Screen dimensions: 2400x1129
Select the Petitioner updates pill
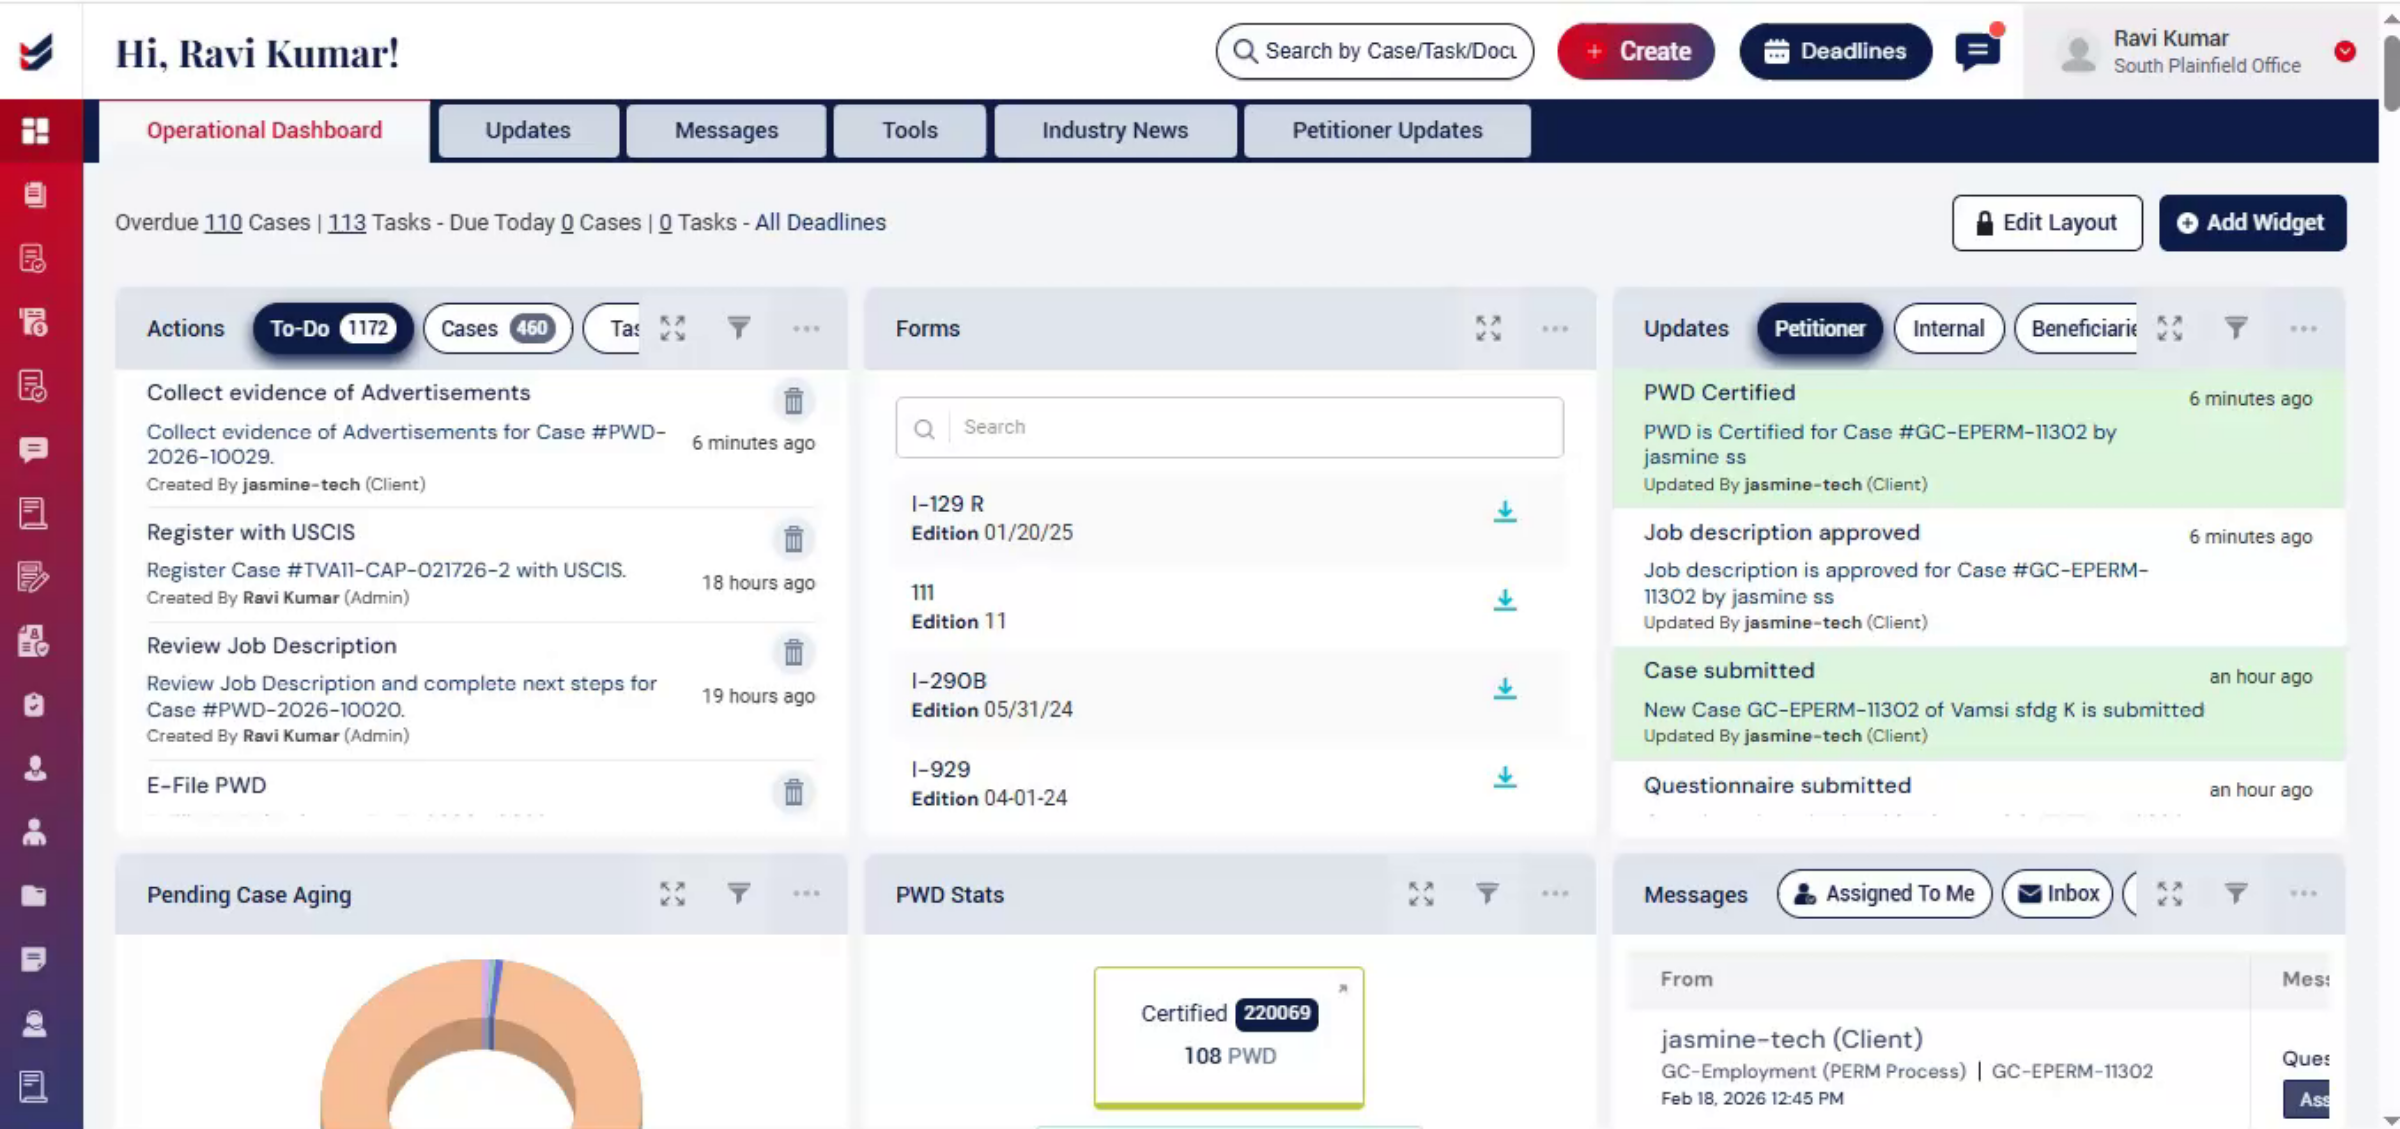tap(1819, 328)
